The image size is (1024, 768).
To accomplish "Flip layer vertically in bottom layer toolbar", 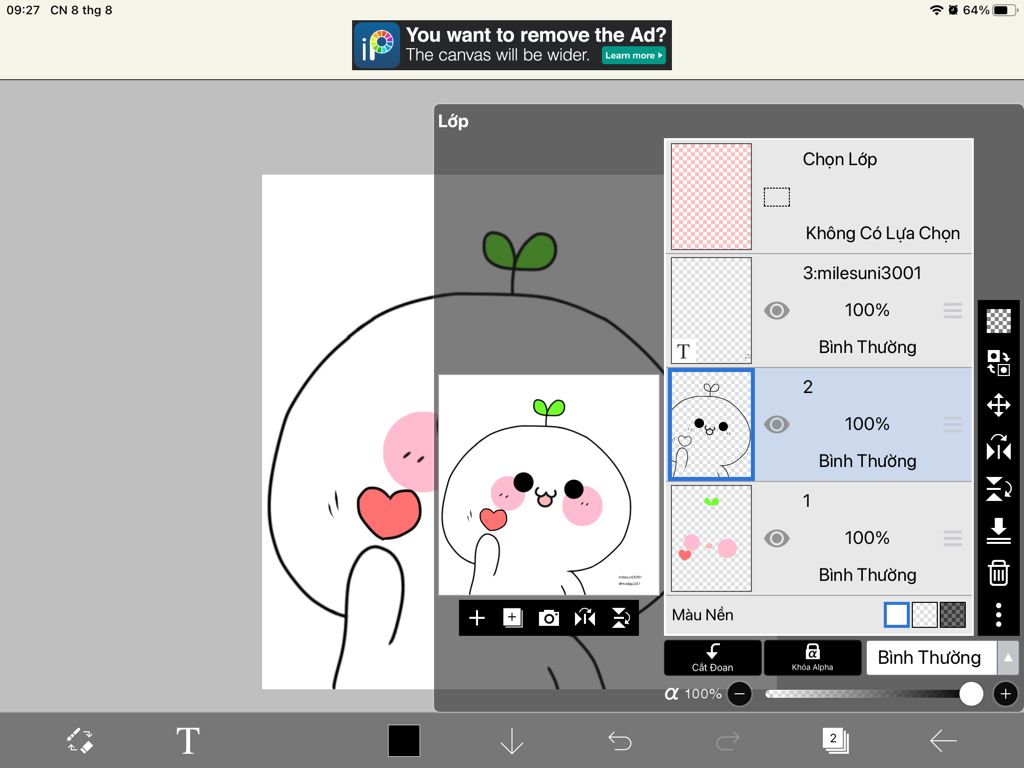I will pyautogui.click(x=620, y=618).
